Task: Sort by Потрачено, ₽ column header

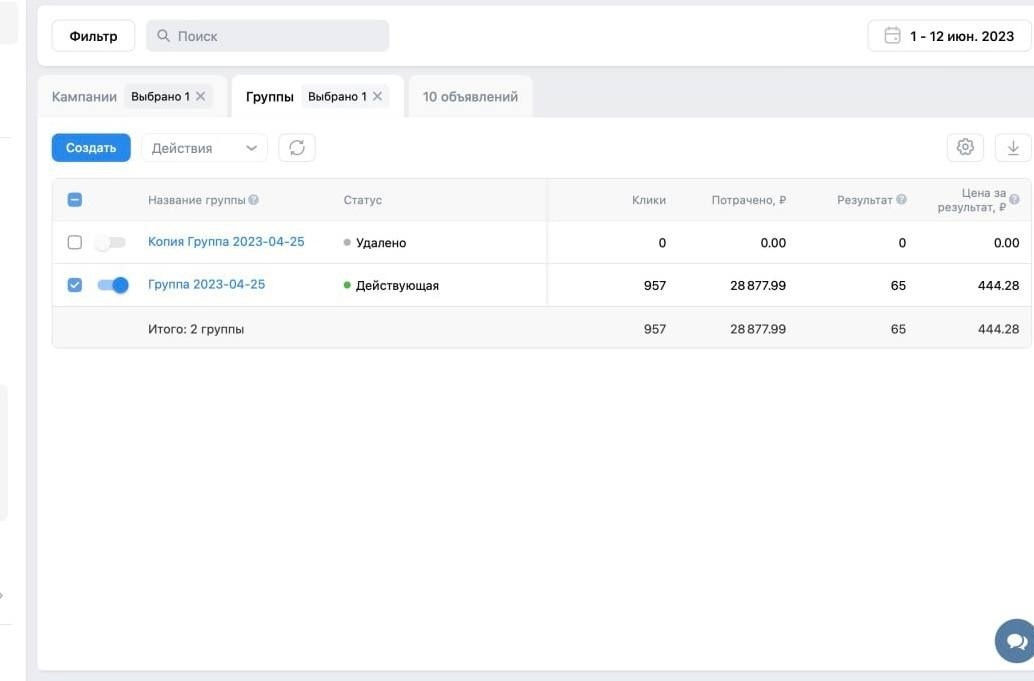Action: [748, 200]
